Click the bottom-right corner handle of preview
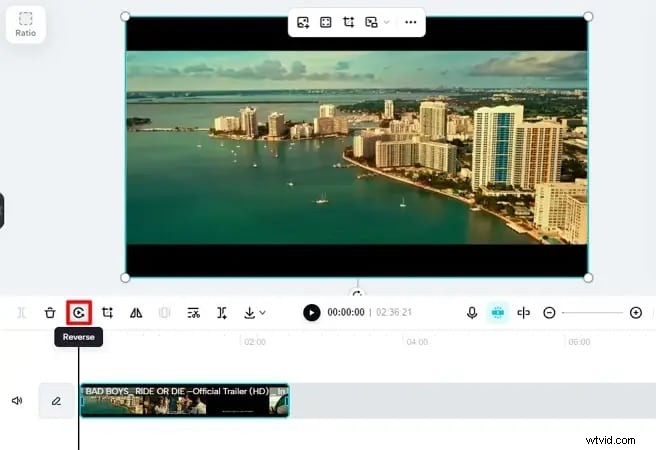The image size is (656, 450). pyautogui.click(x=588, y=278)
